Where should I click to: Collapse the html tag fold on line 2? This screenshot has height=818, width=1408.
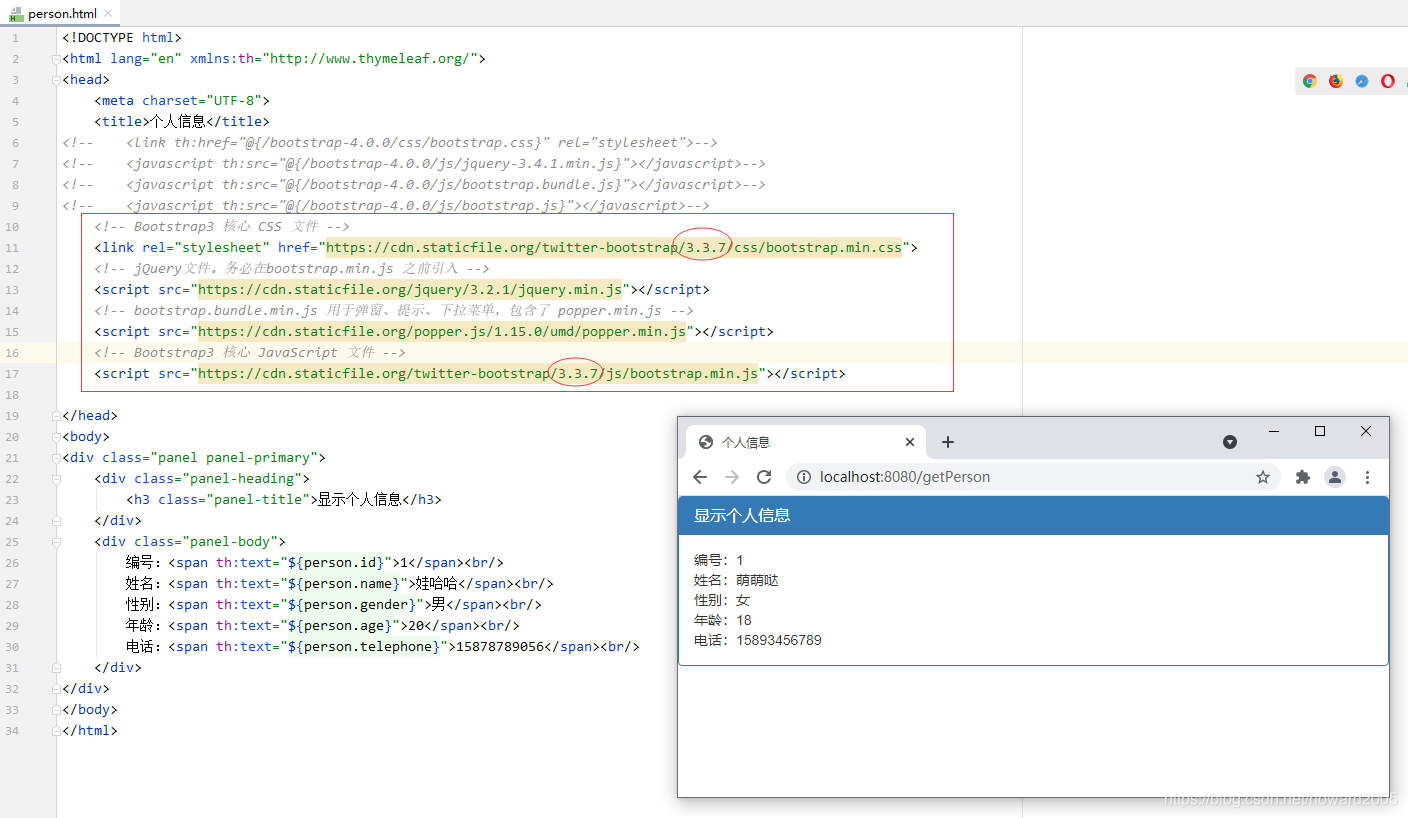57,59
